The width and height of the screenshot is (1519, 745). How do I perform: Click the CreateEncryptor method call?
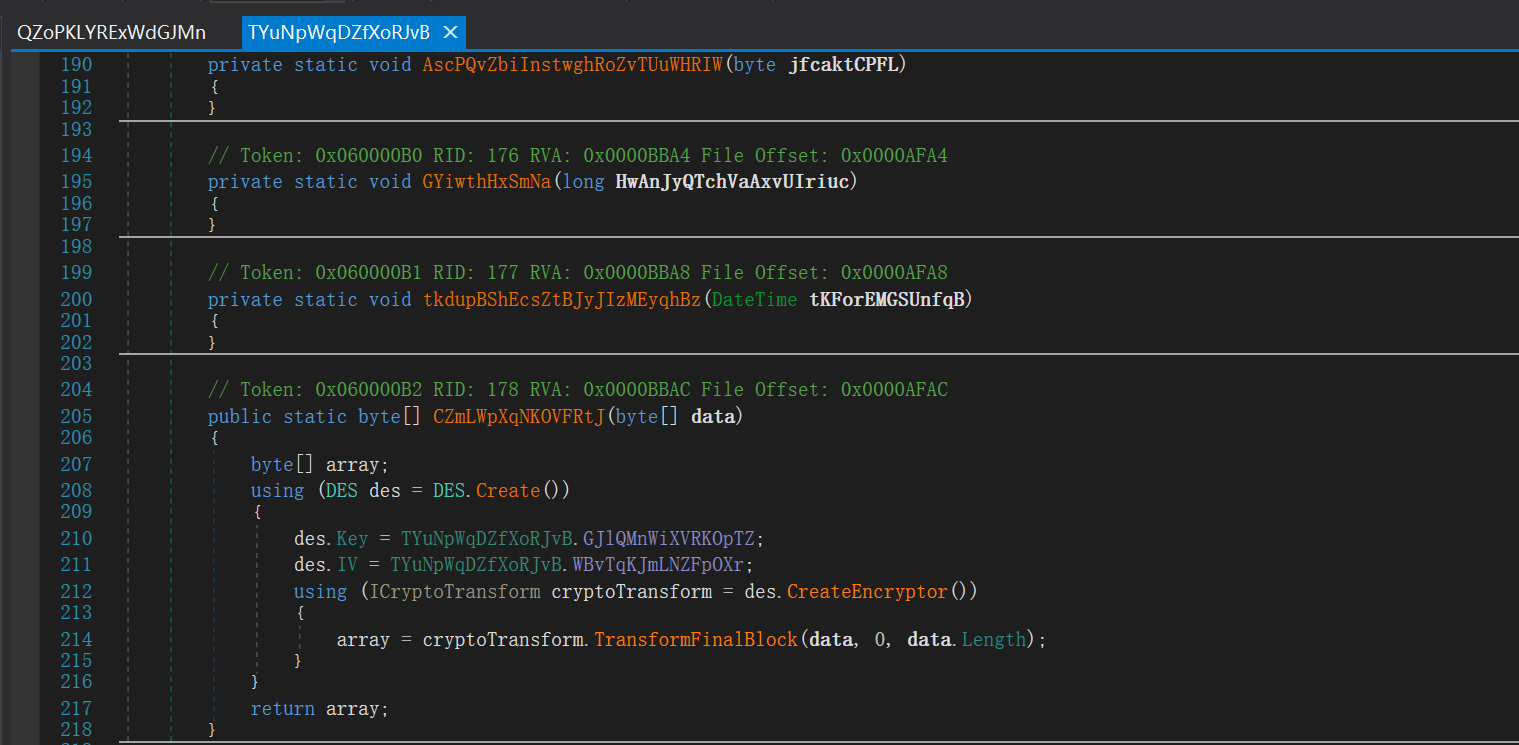pos(866,592)
